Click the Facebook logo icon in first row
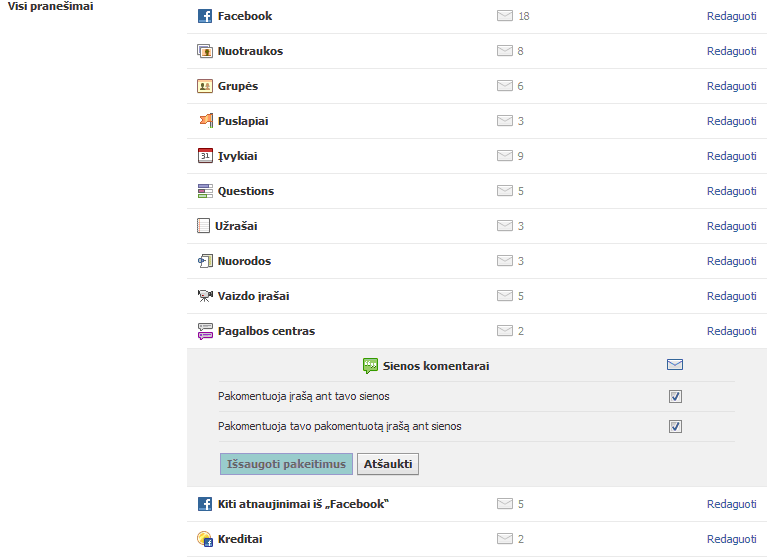 (x=205, y=16)
